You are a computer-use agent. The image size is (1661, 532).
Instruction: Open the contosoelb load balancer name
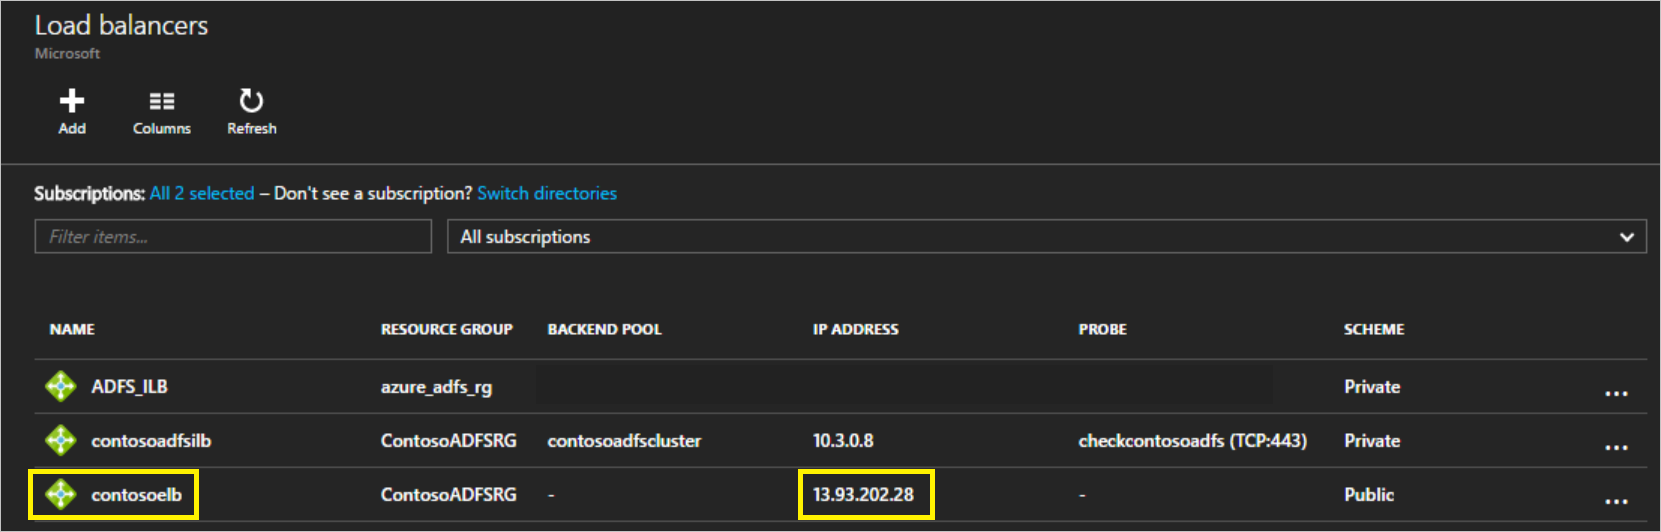pyautogui.click(x=137, y=494)
